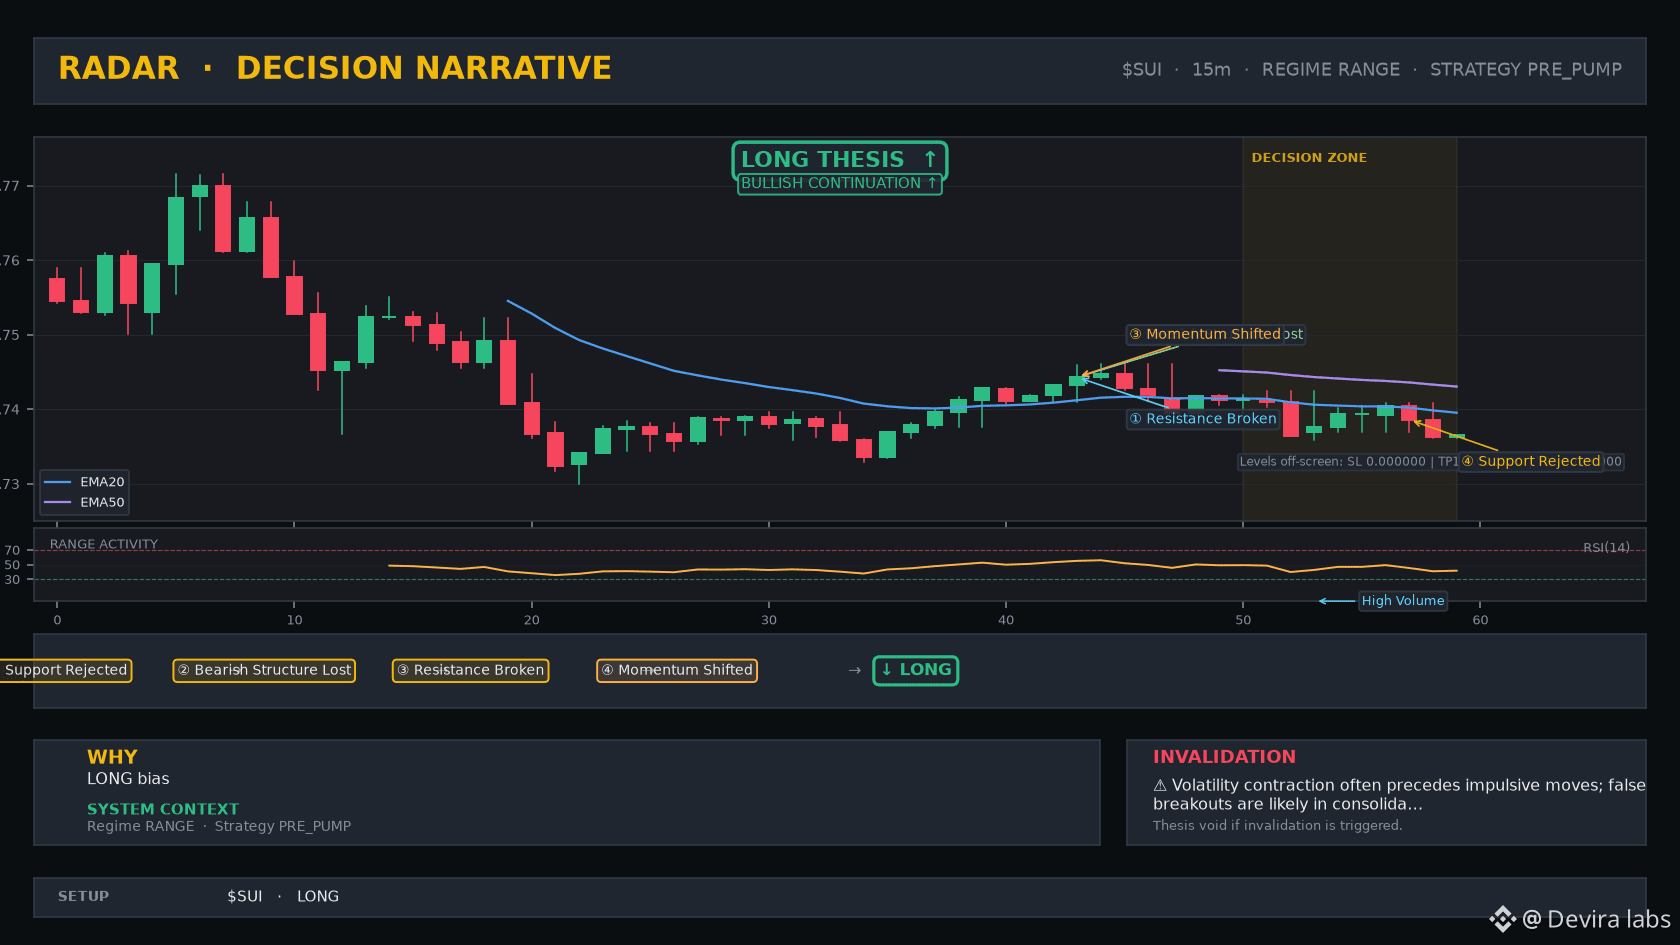This screenshot has height=945, width=1680.
Task: Click the 60 tick on the time axis
Action: (1480, 620)
